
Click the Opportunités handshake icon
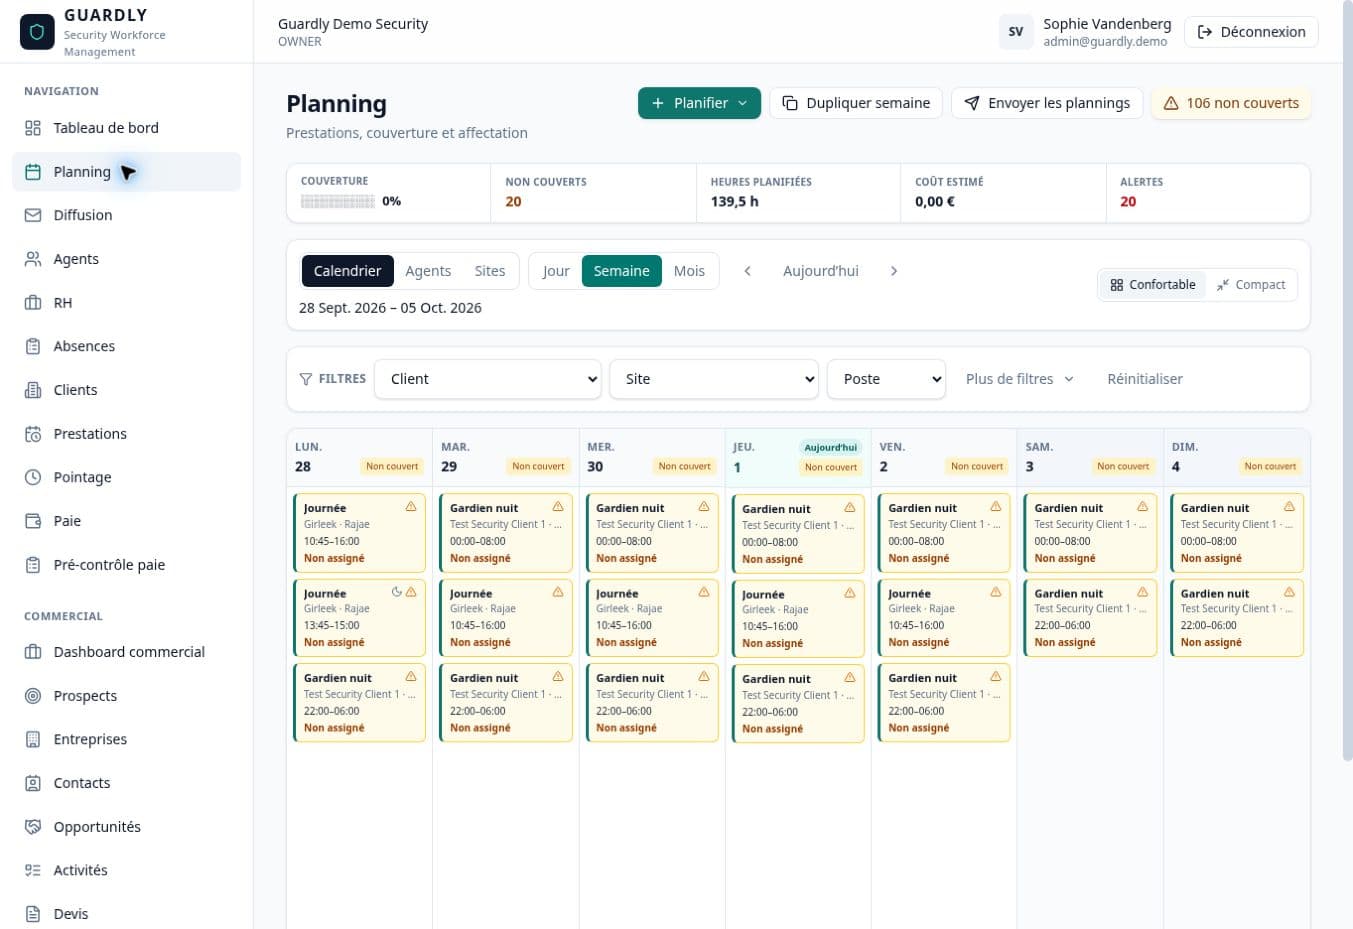[33, 827]
